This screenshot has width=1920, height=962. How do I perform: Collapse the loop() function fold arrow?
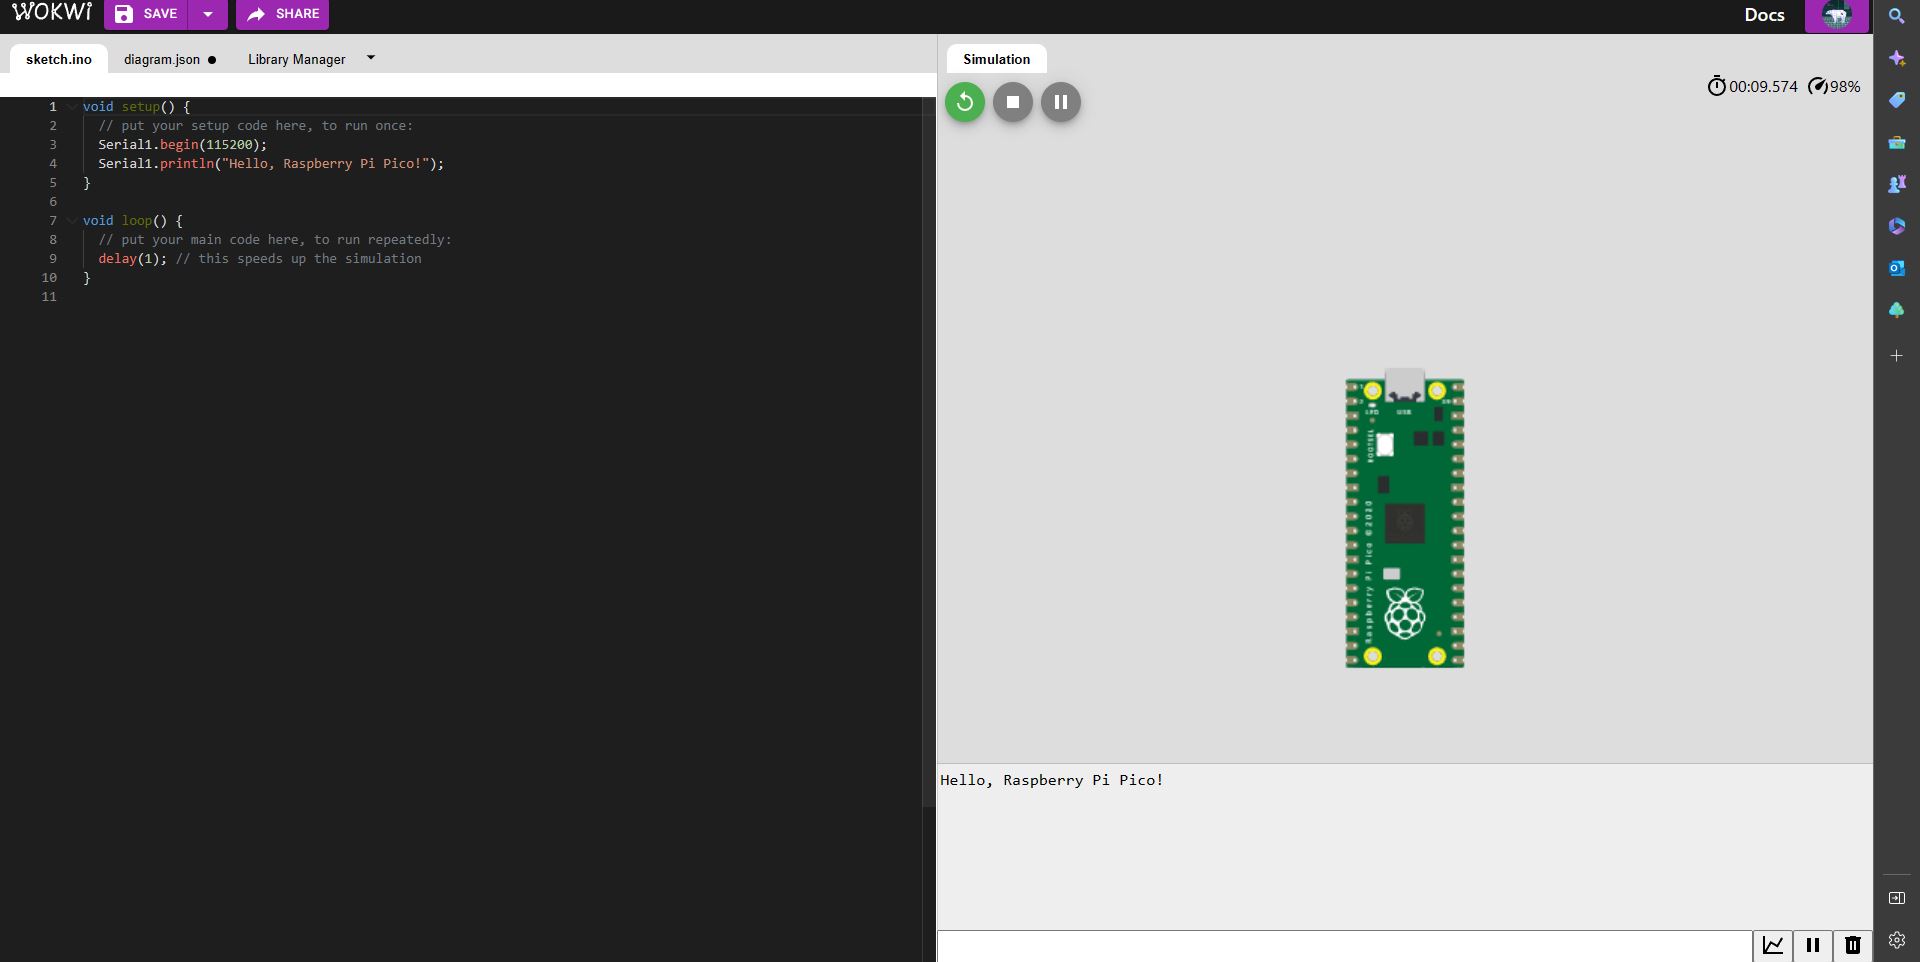pos(72,220)
